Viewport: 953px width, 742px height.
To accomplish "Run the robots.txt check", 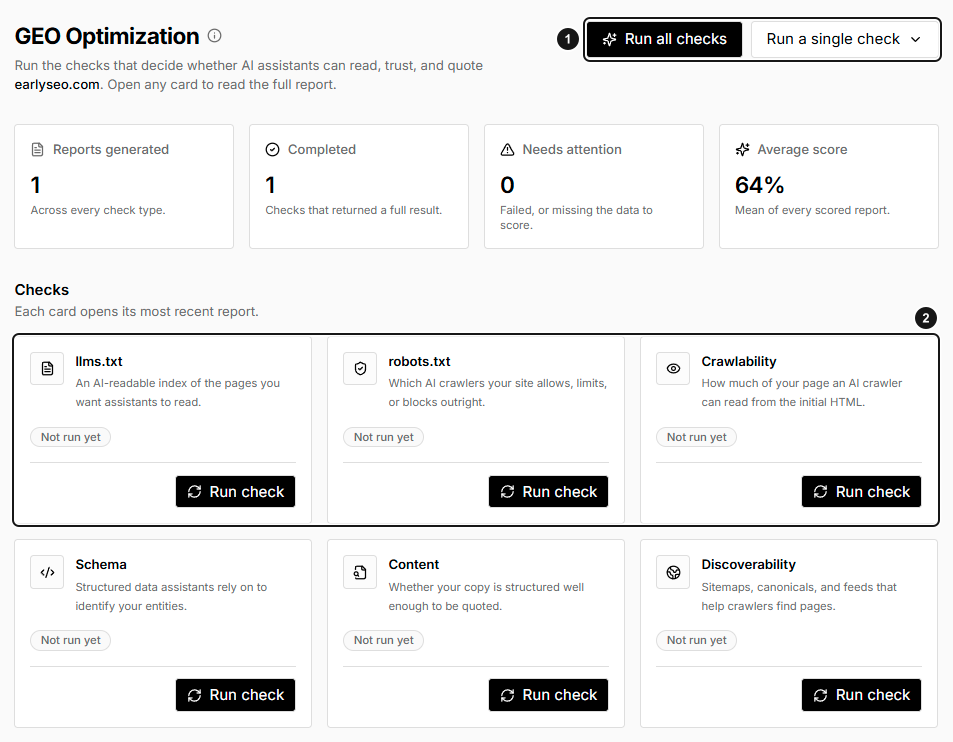I will tap(548, 492).
